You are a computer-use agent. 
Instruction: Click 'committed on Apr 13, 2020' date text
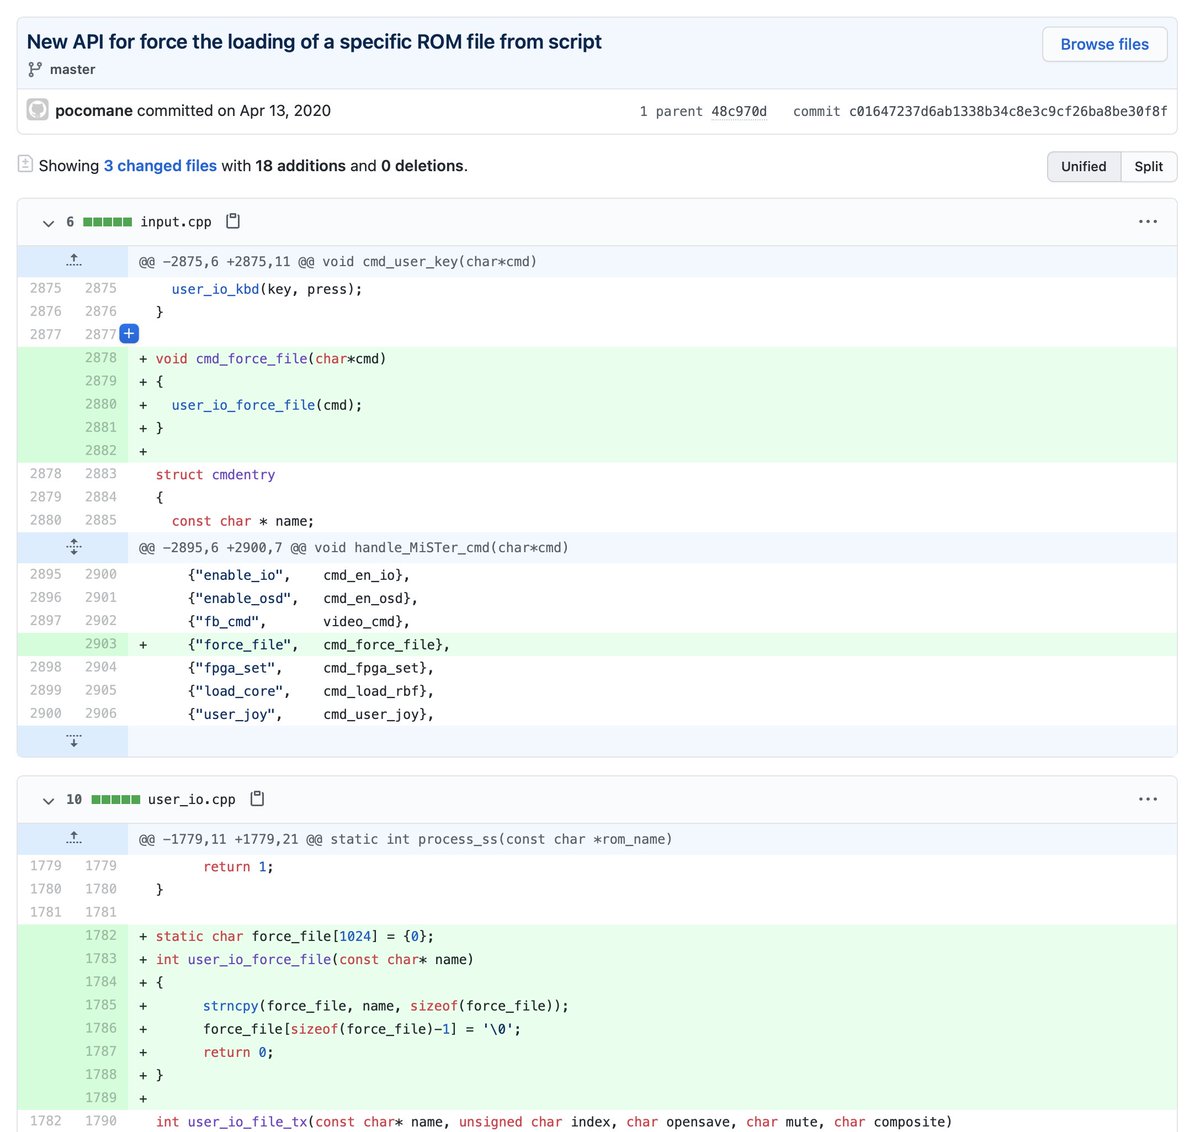[x=234, y=110]
